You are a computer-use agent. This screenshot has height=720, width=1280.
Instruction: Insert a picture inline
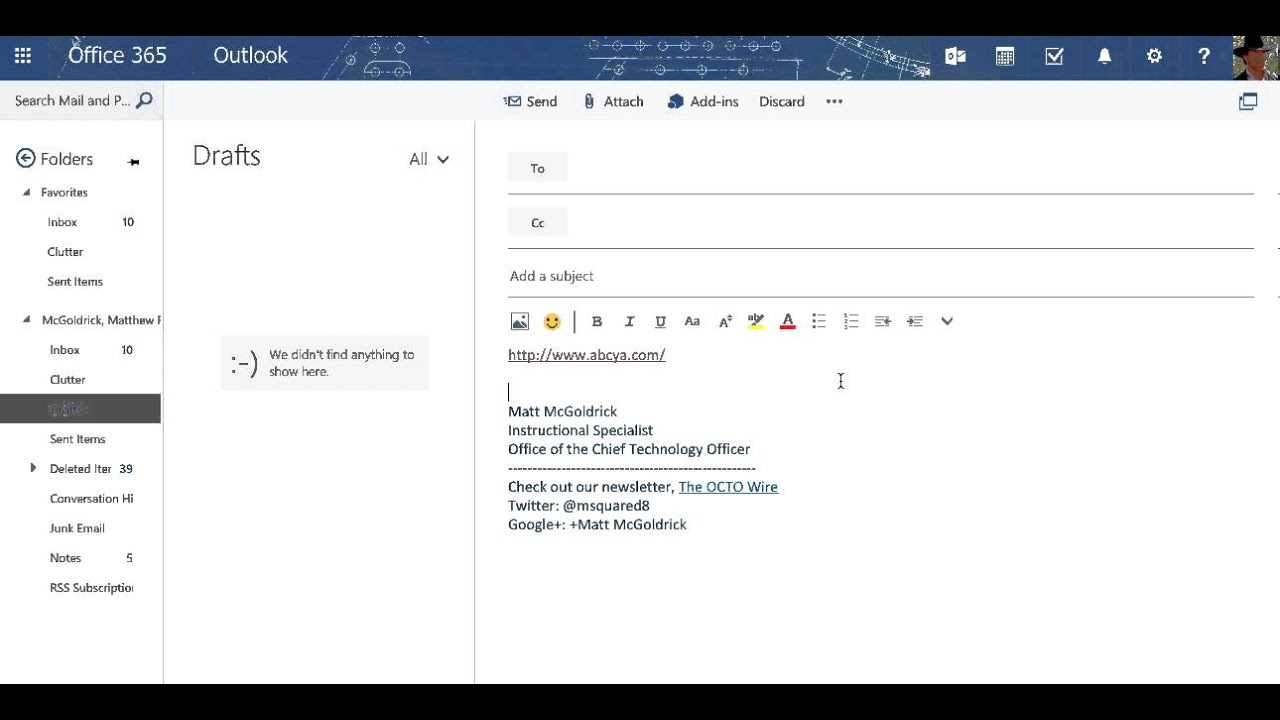tap(520, 321)
